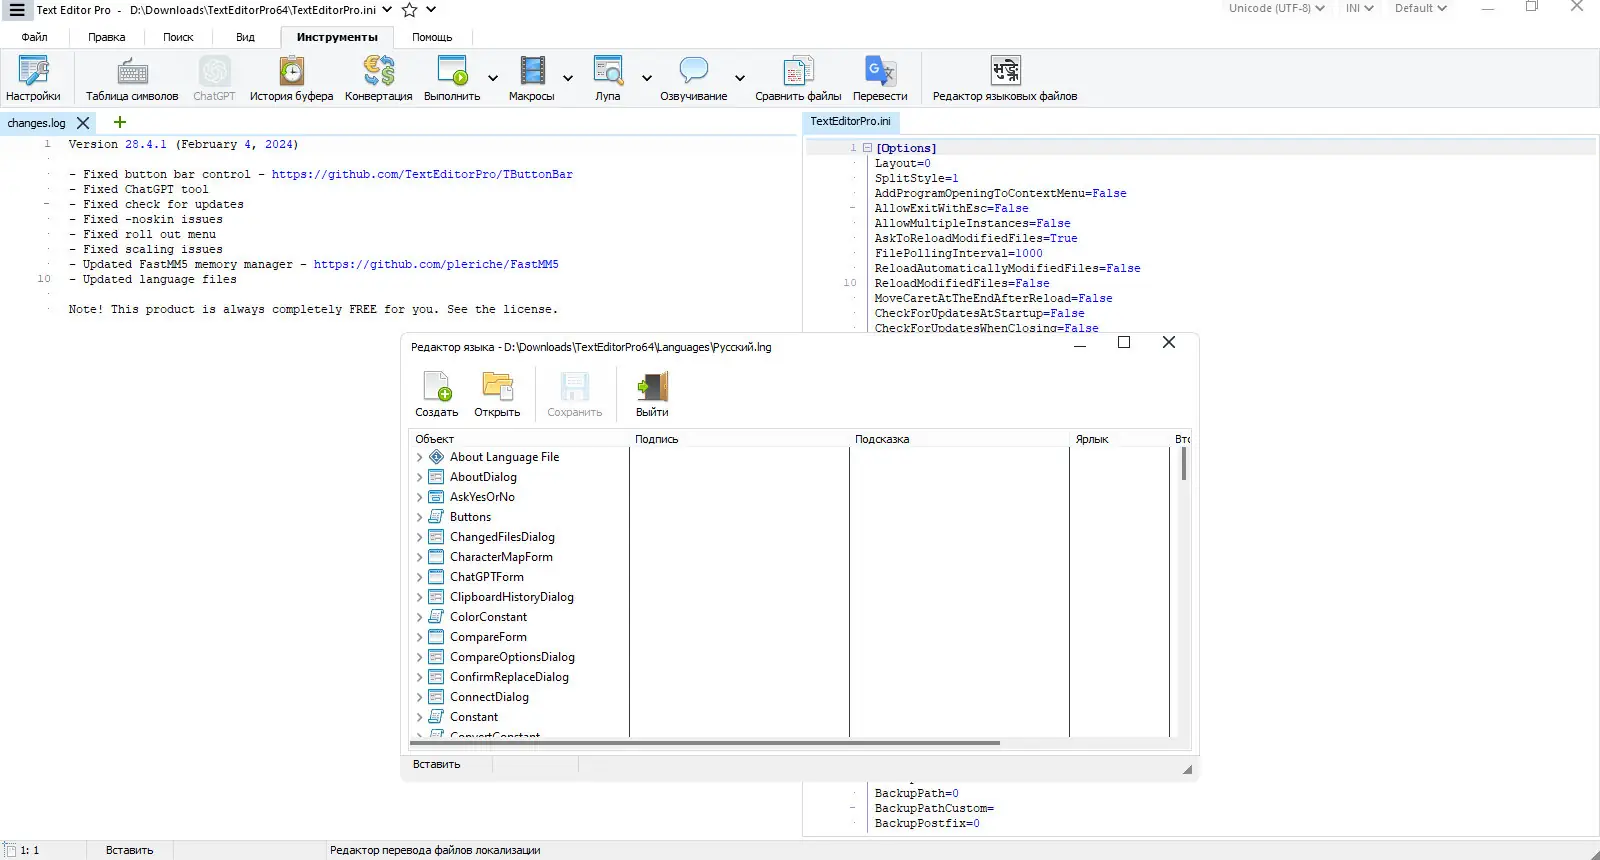Open the Default theme dropdown

click(1421, 8)
